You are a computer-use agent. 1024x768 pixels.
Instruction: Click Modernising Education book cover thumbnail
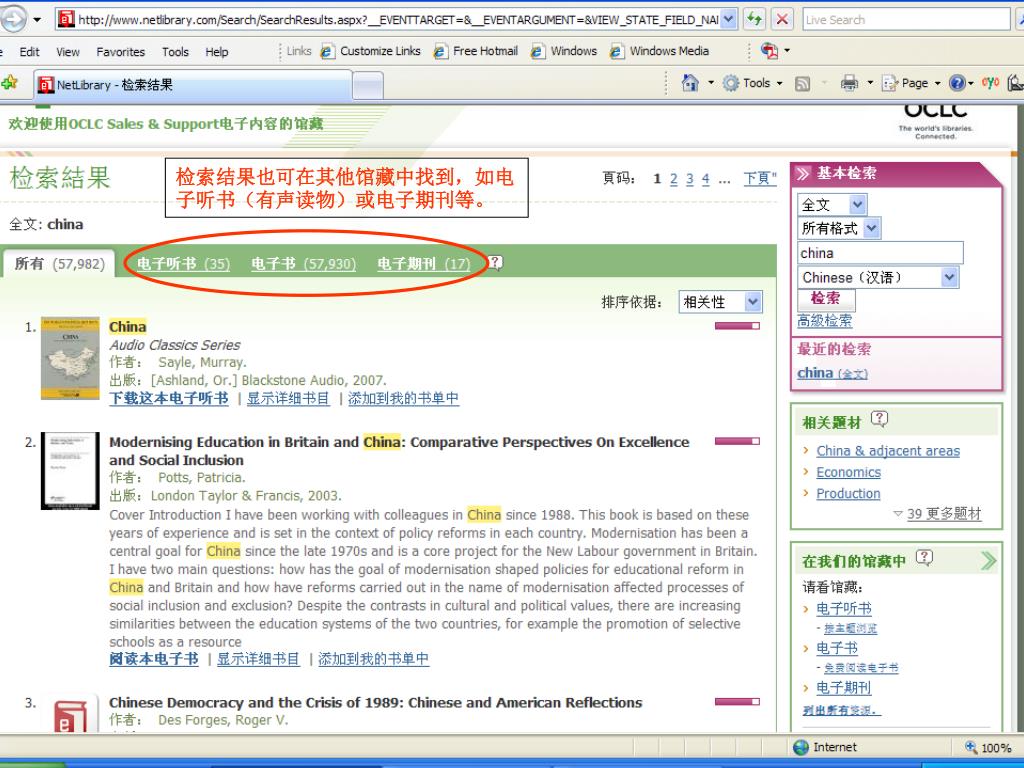pyautogui.click(x=70, y=470)
